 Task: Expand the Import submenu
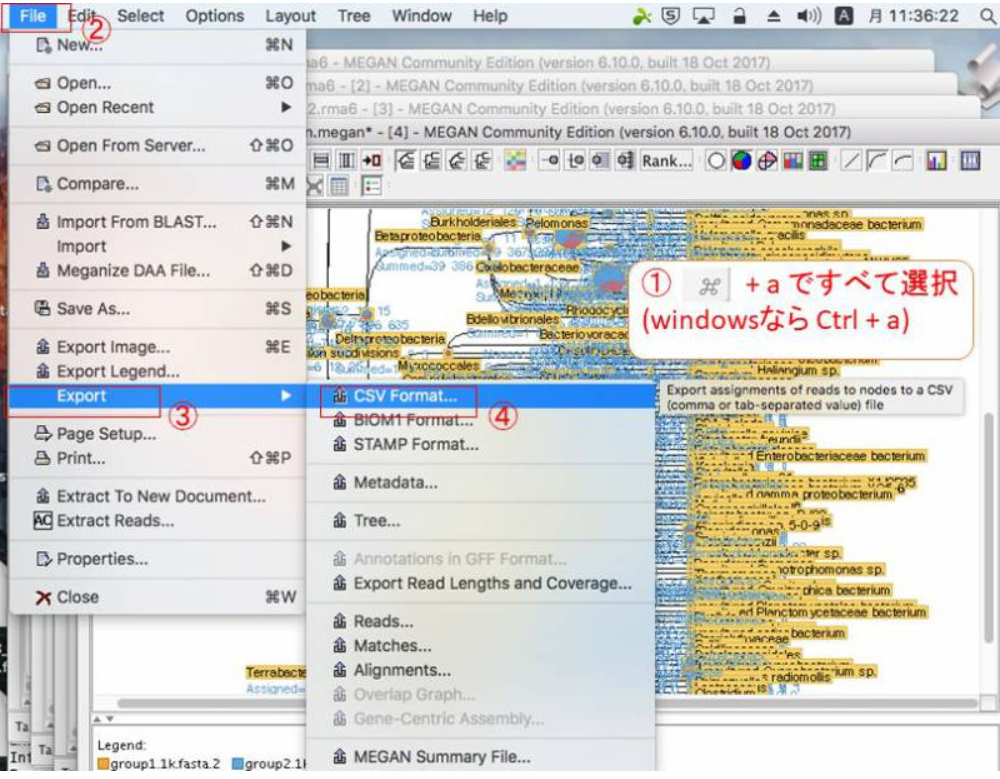click(x=158, y=246)
